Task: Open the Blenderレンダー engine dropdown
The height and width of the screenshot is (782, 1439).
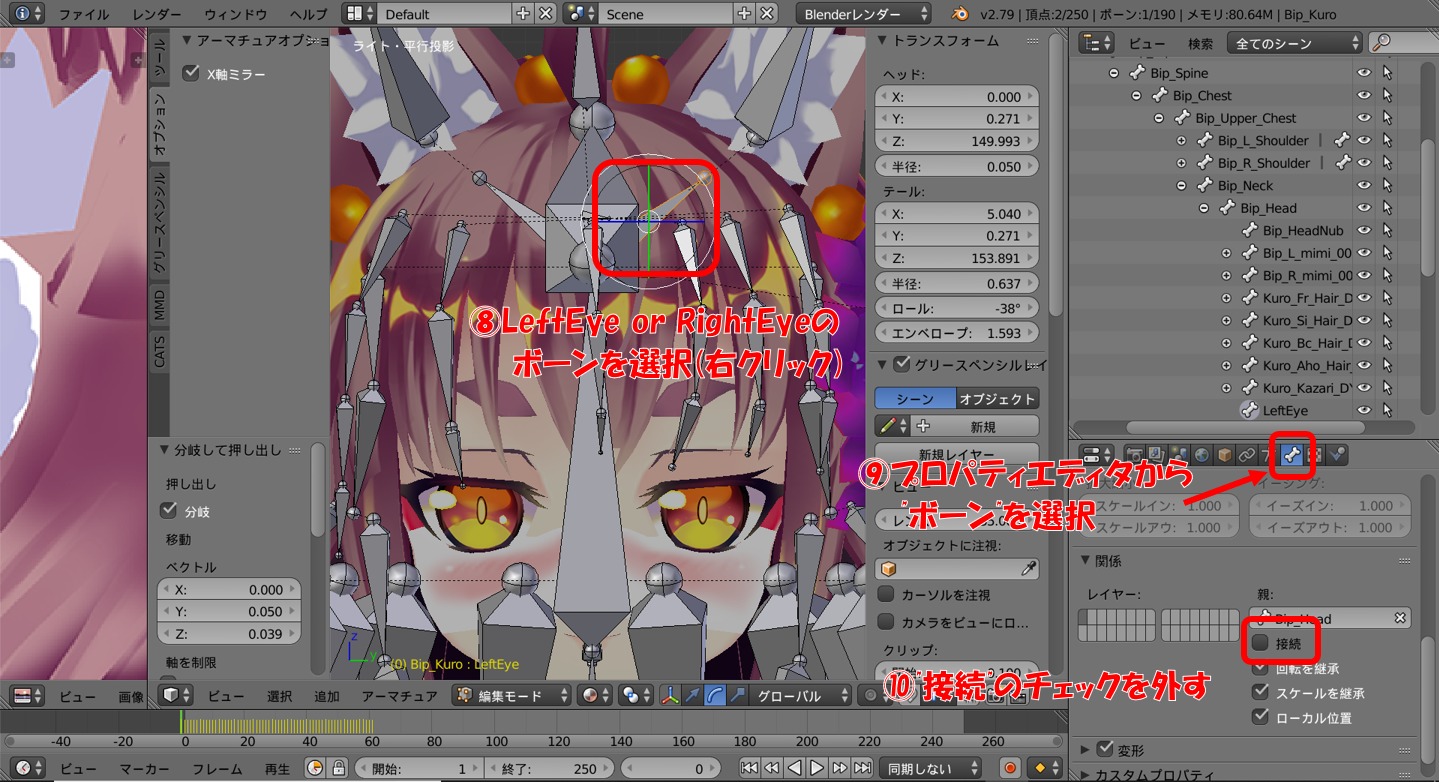Action: pyautogui.click(x=865, y=14)
